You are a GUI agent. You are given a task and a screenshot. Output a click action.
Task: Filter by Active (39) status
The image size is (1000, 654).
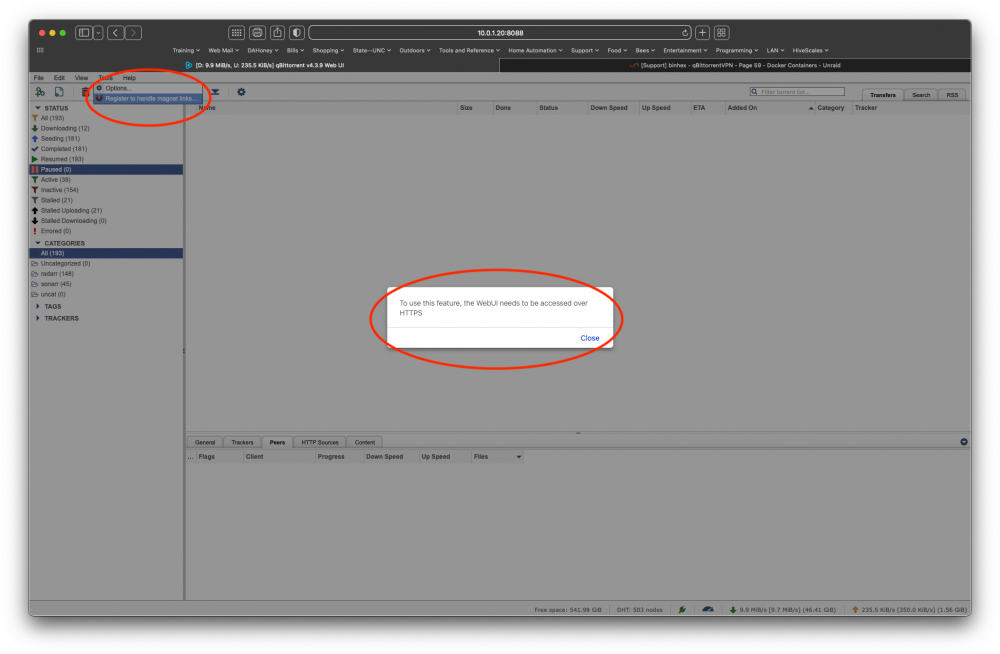(55, 180)
